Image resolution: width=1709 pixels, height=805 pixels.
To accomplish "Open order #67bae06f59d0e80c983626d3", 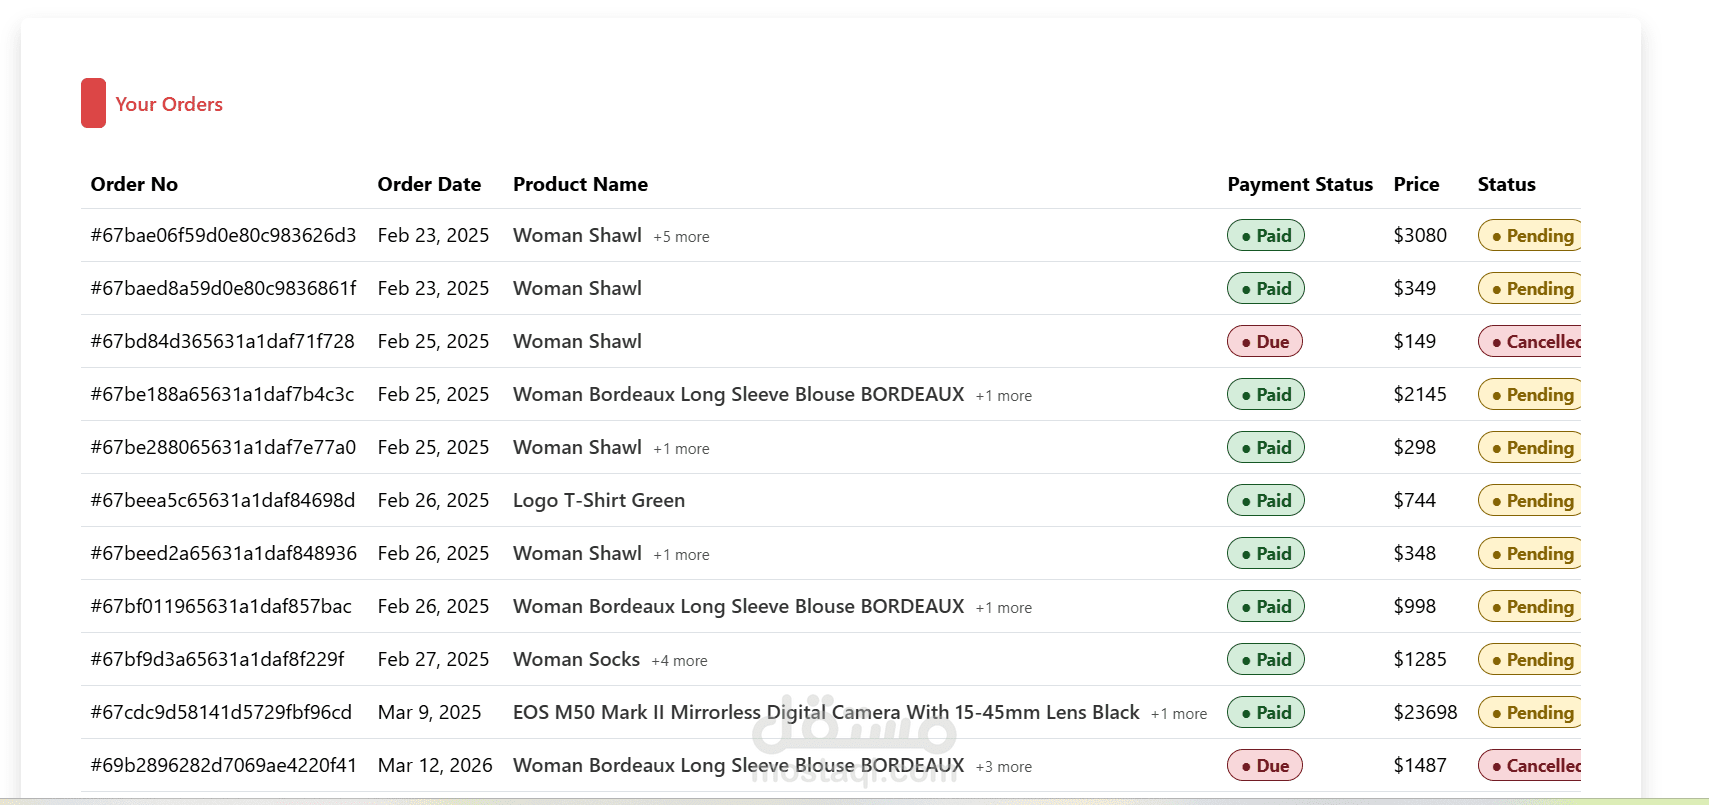I will pyautogui.click(x=223, y=235).
